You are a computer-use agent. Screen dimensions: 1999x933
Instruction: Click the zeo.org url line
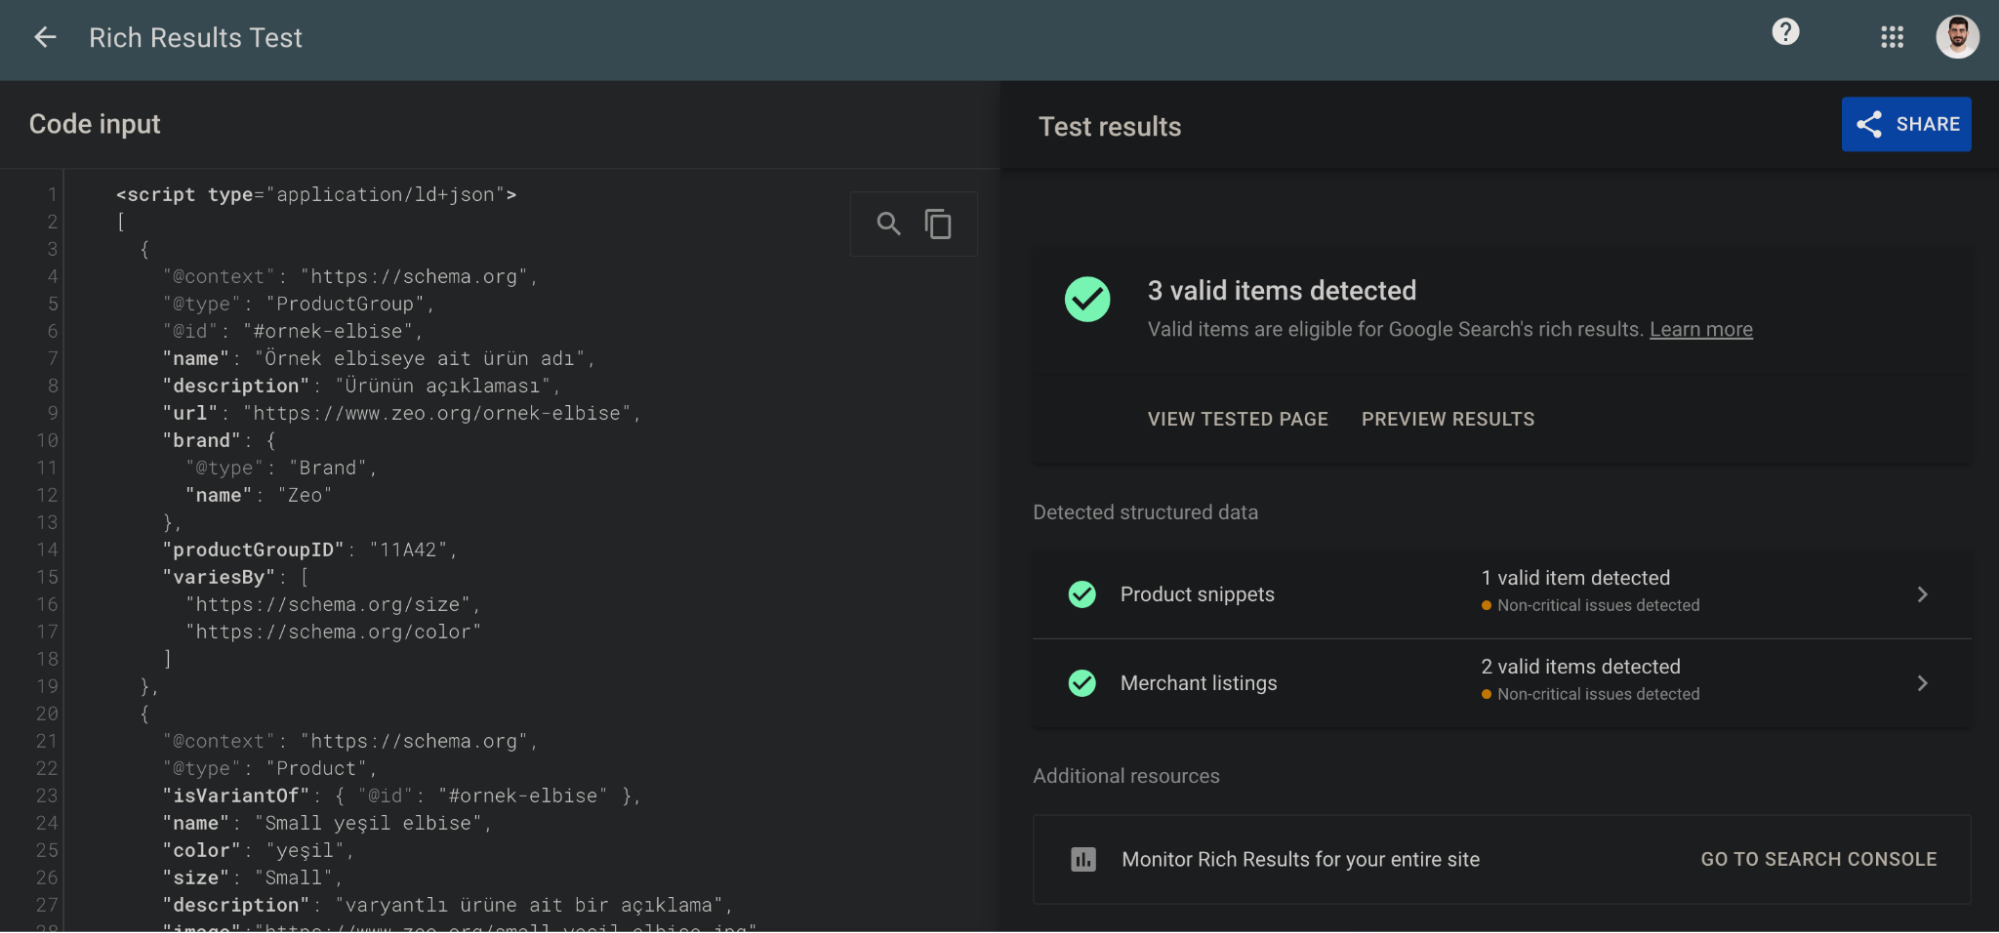[401, 413]
